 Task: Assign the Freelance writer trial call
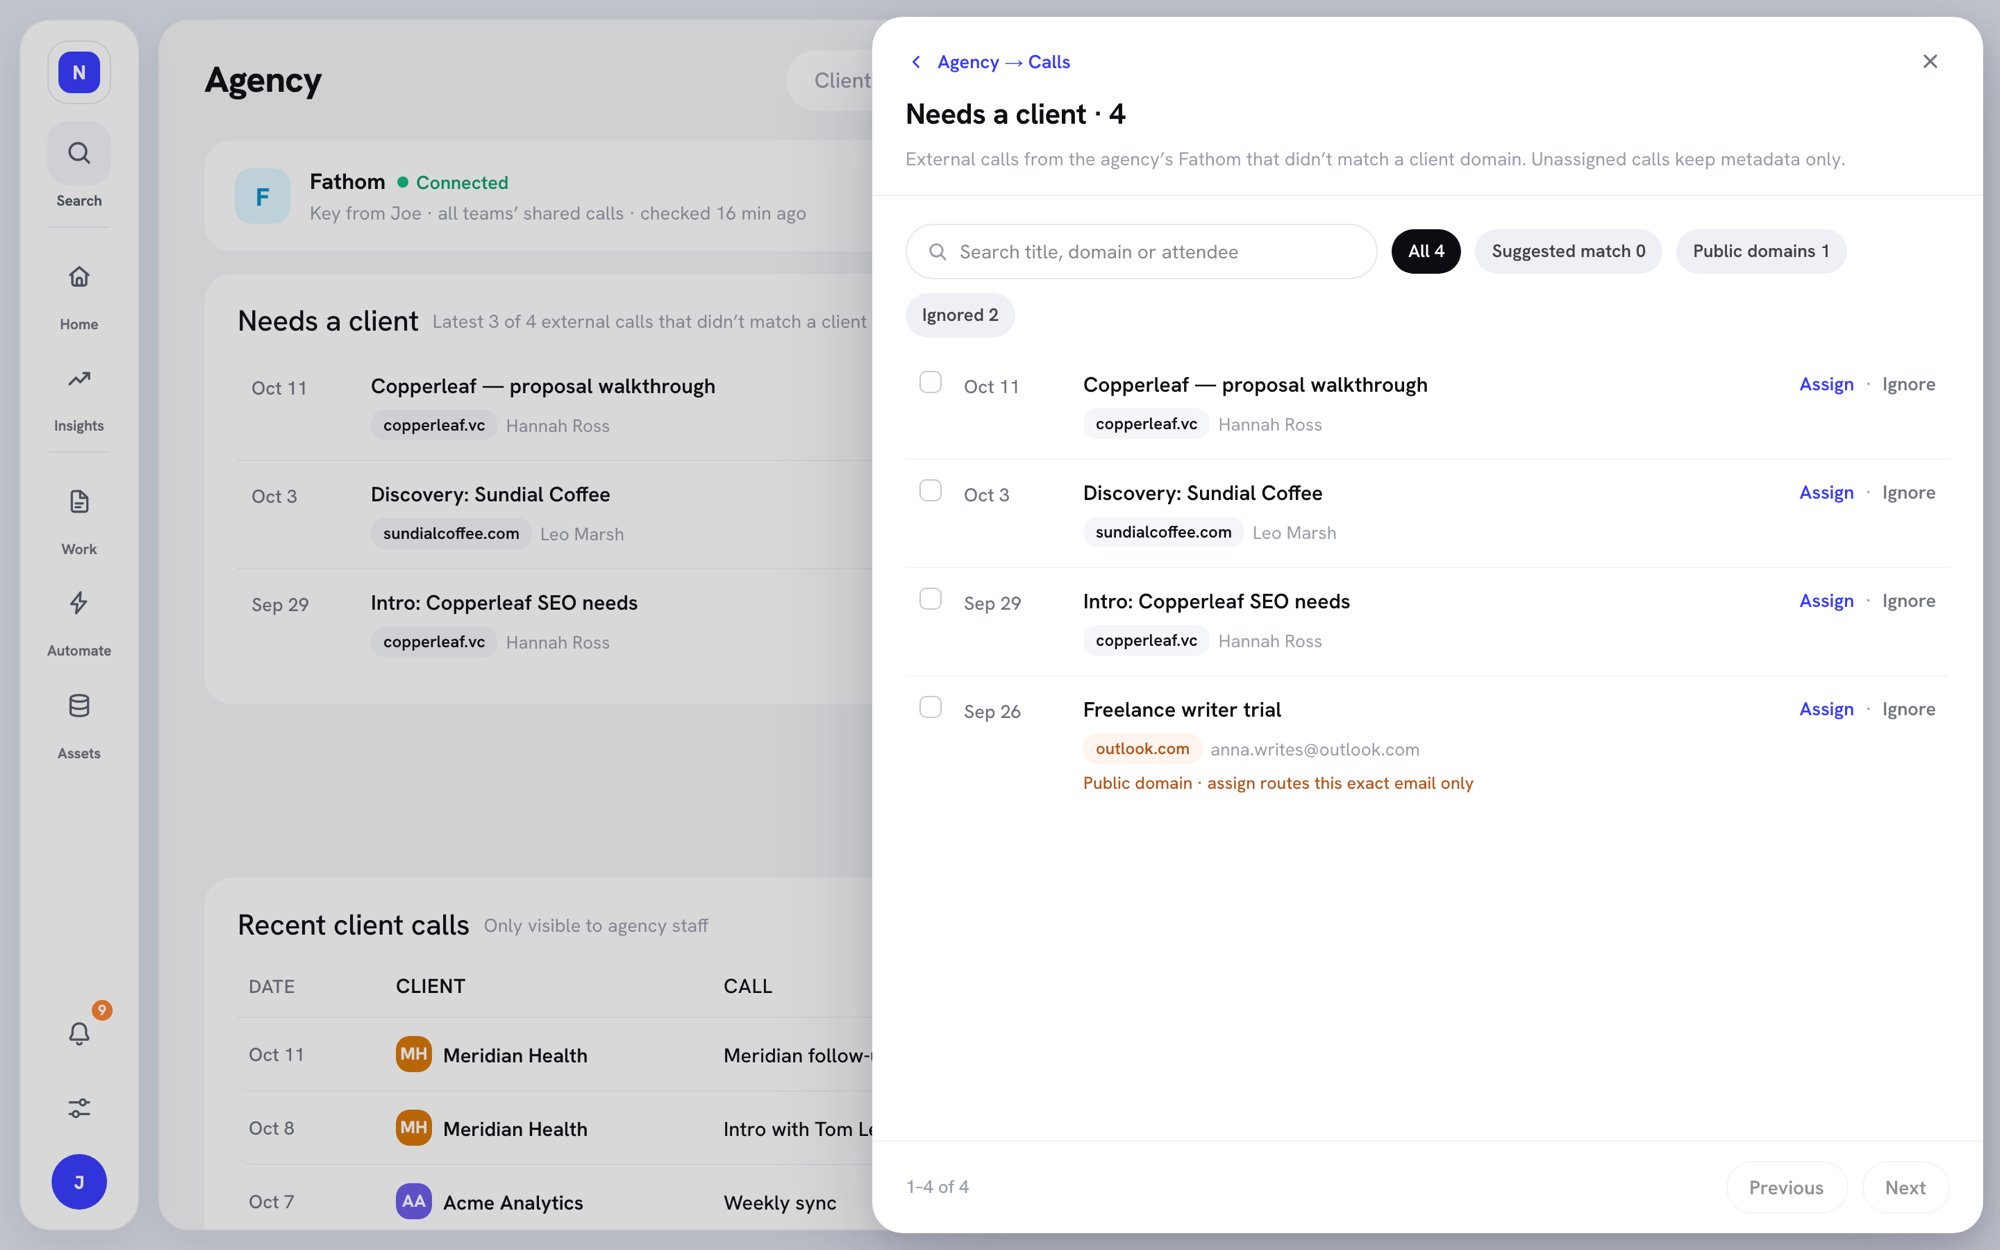(x=1826, y=709)
